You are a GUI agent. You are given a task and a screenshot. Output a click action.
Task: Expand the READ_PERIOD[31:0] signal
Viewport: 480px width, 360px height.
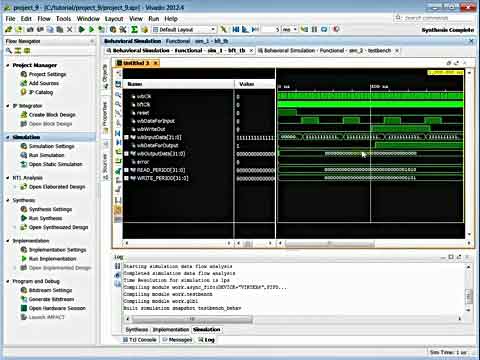coord(126,170)
